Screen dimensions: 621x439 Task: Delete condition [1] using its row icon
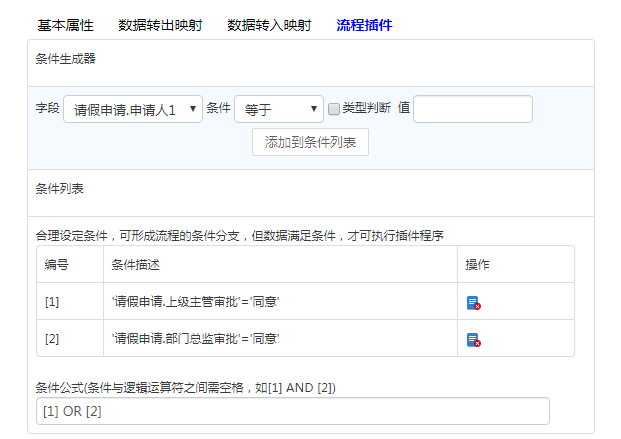(x=474, y=302)
